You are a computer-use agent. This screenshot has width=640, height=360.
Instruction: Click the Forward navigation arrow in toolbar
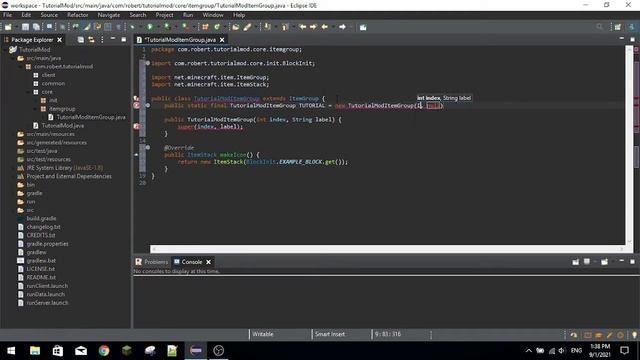(x=342, y=27)
